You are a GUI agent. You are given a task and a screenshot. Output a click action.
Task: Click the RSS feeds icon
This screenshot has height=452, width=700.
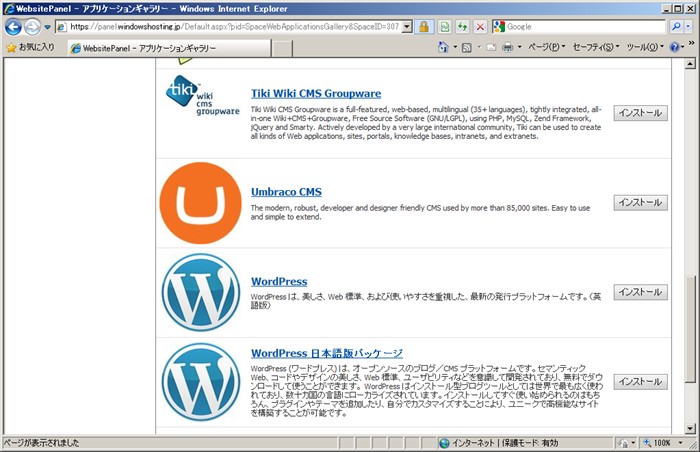467,47
